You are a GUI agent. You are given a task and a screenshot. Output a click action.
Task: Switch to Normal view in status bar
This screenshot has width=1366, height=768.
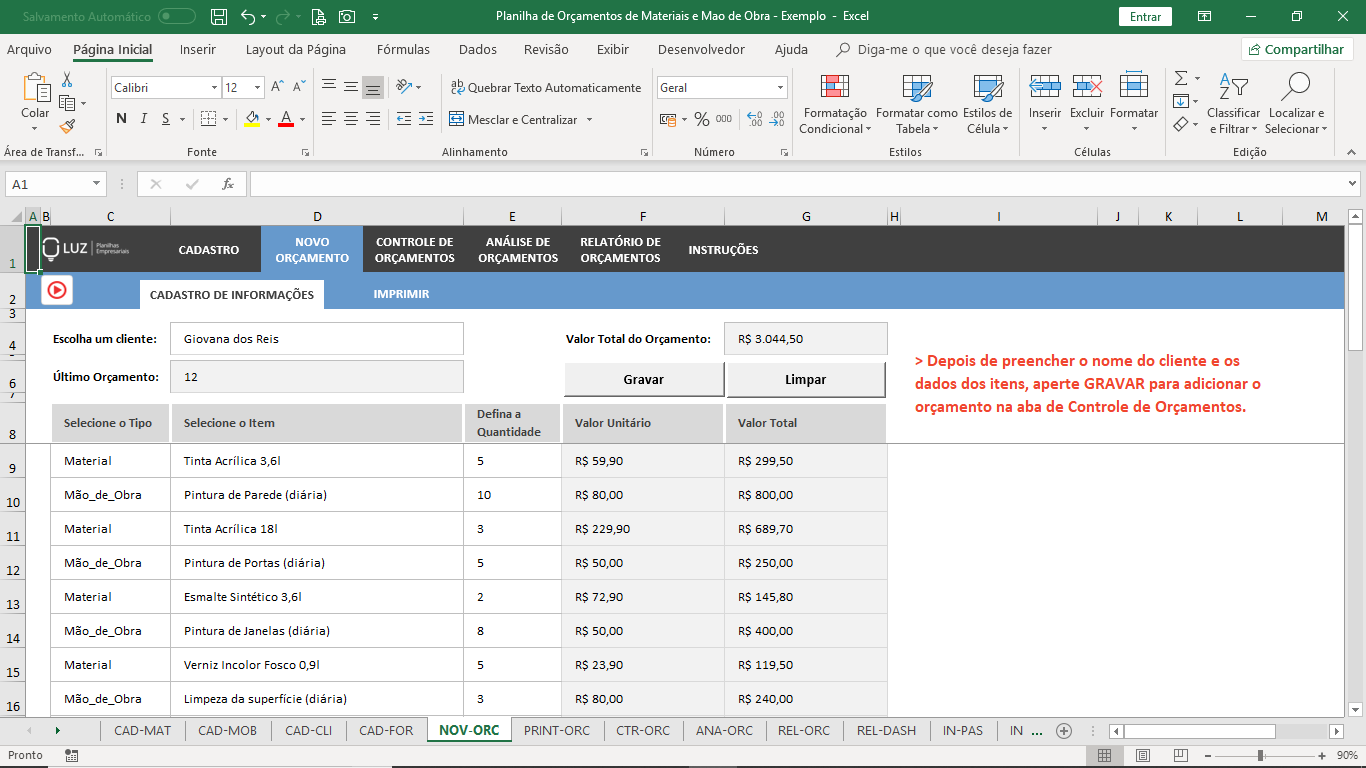point(1104,756)
